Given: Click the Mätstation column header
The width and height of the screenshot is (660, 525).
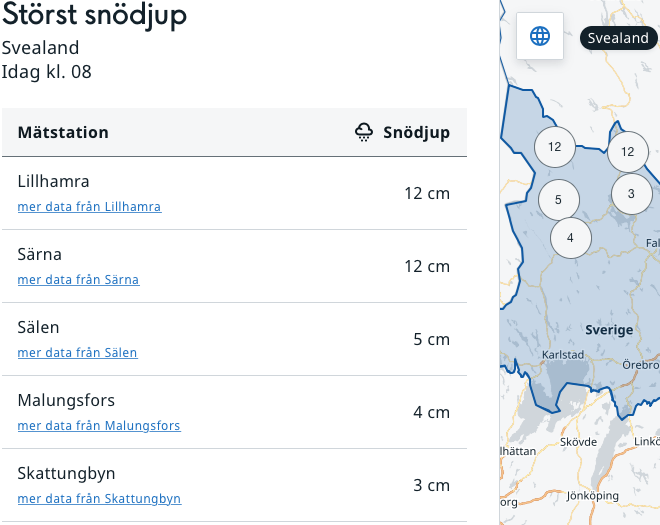Looking at the screenshot, I should 63,132.
